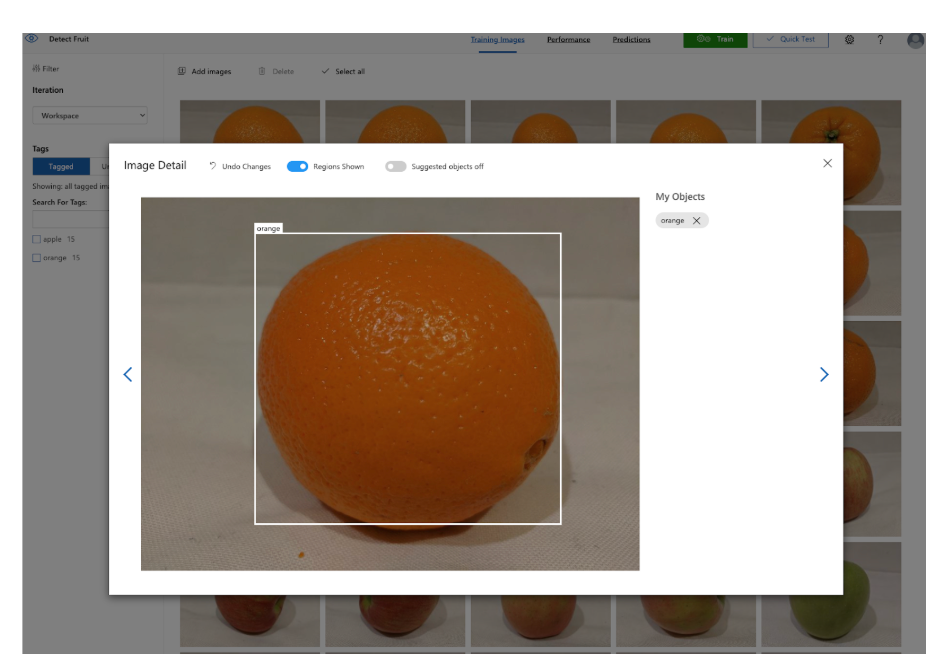
Task: Switch to the Performance tab
Action: 567,39
